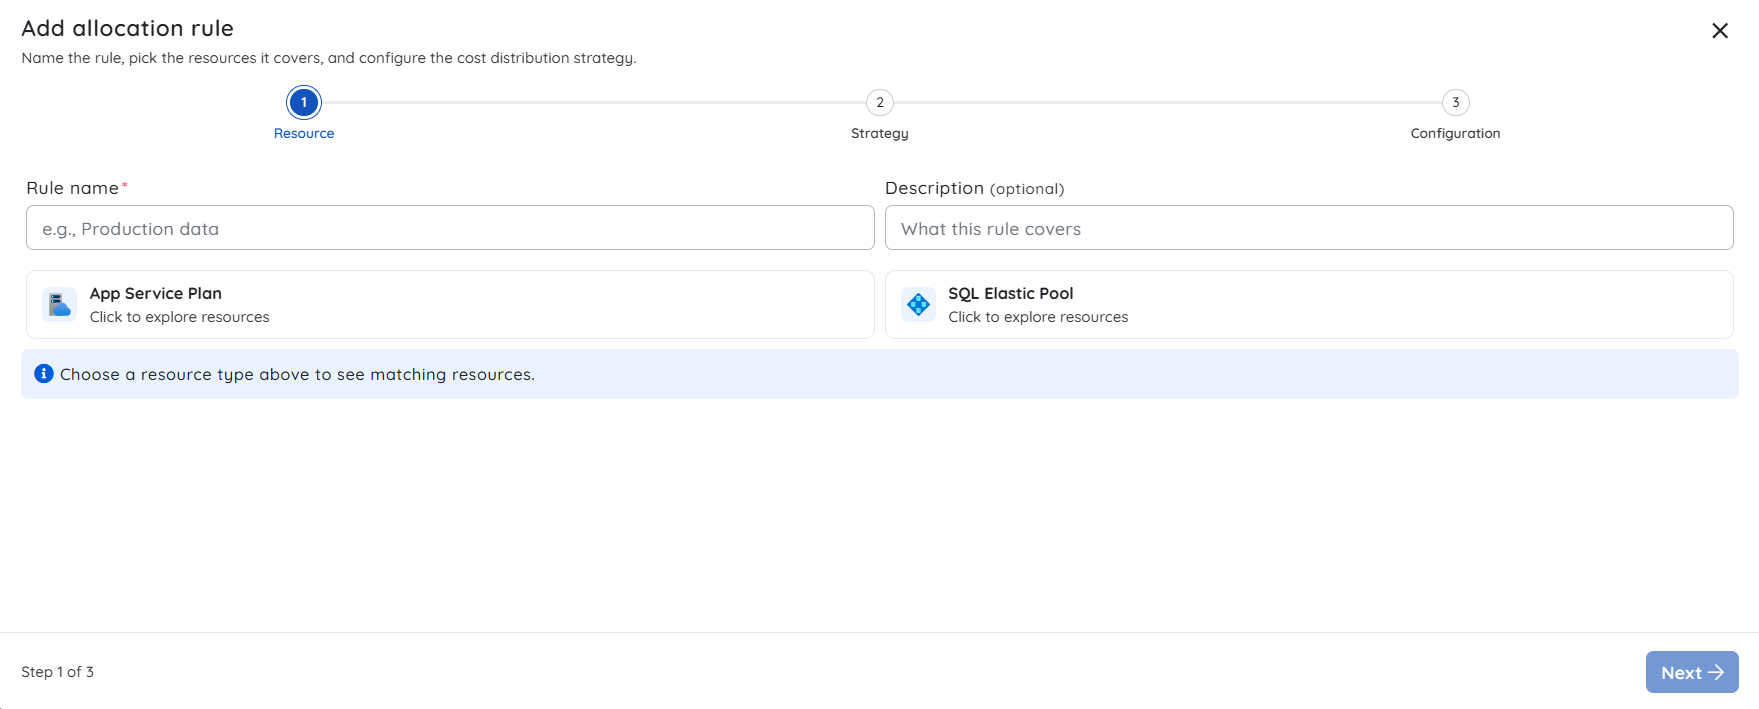Close the Add allocation rule dialog
Viewport: 1759px width, 709px height.
click(1720, 31)
